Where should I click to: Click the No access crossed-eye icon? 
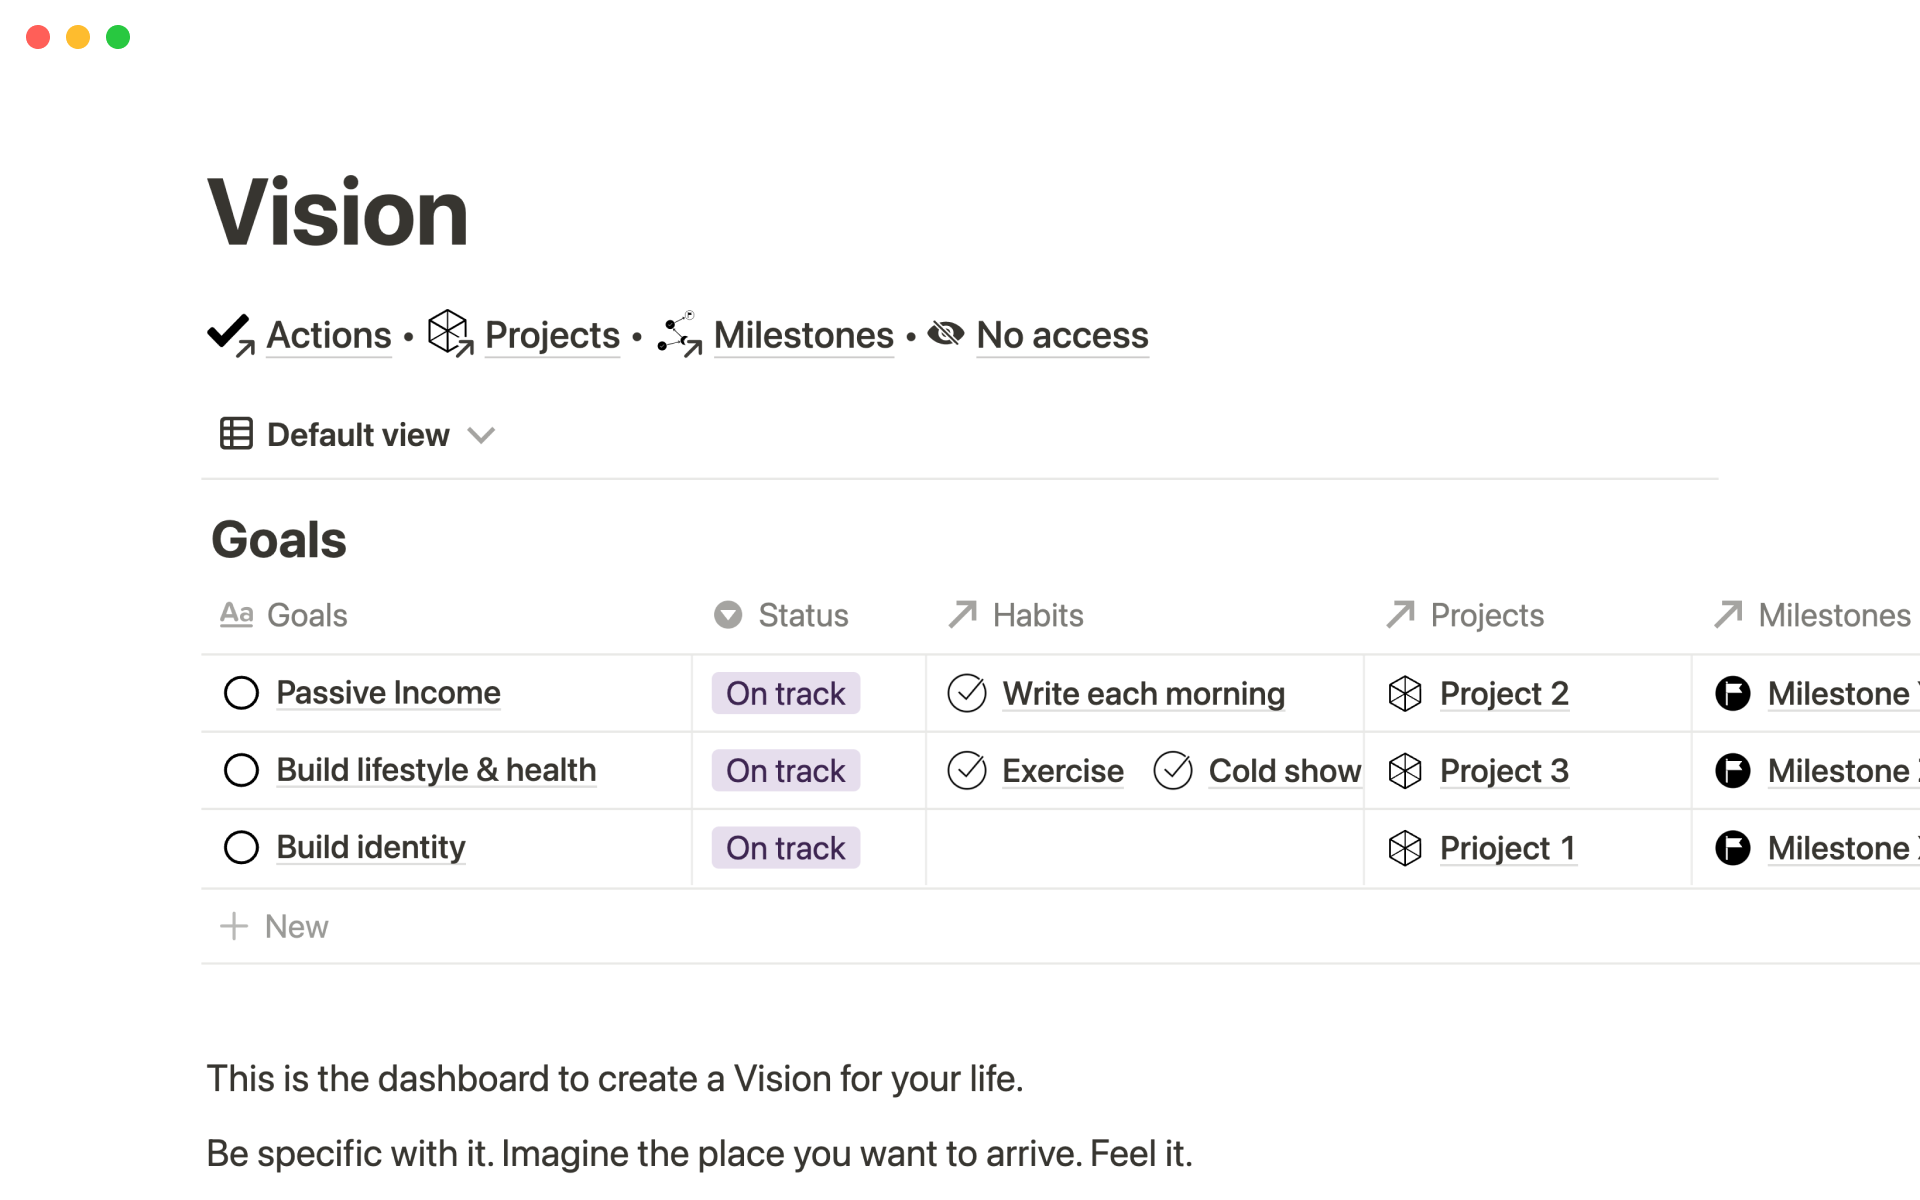(x=946, y=333)
